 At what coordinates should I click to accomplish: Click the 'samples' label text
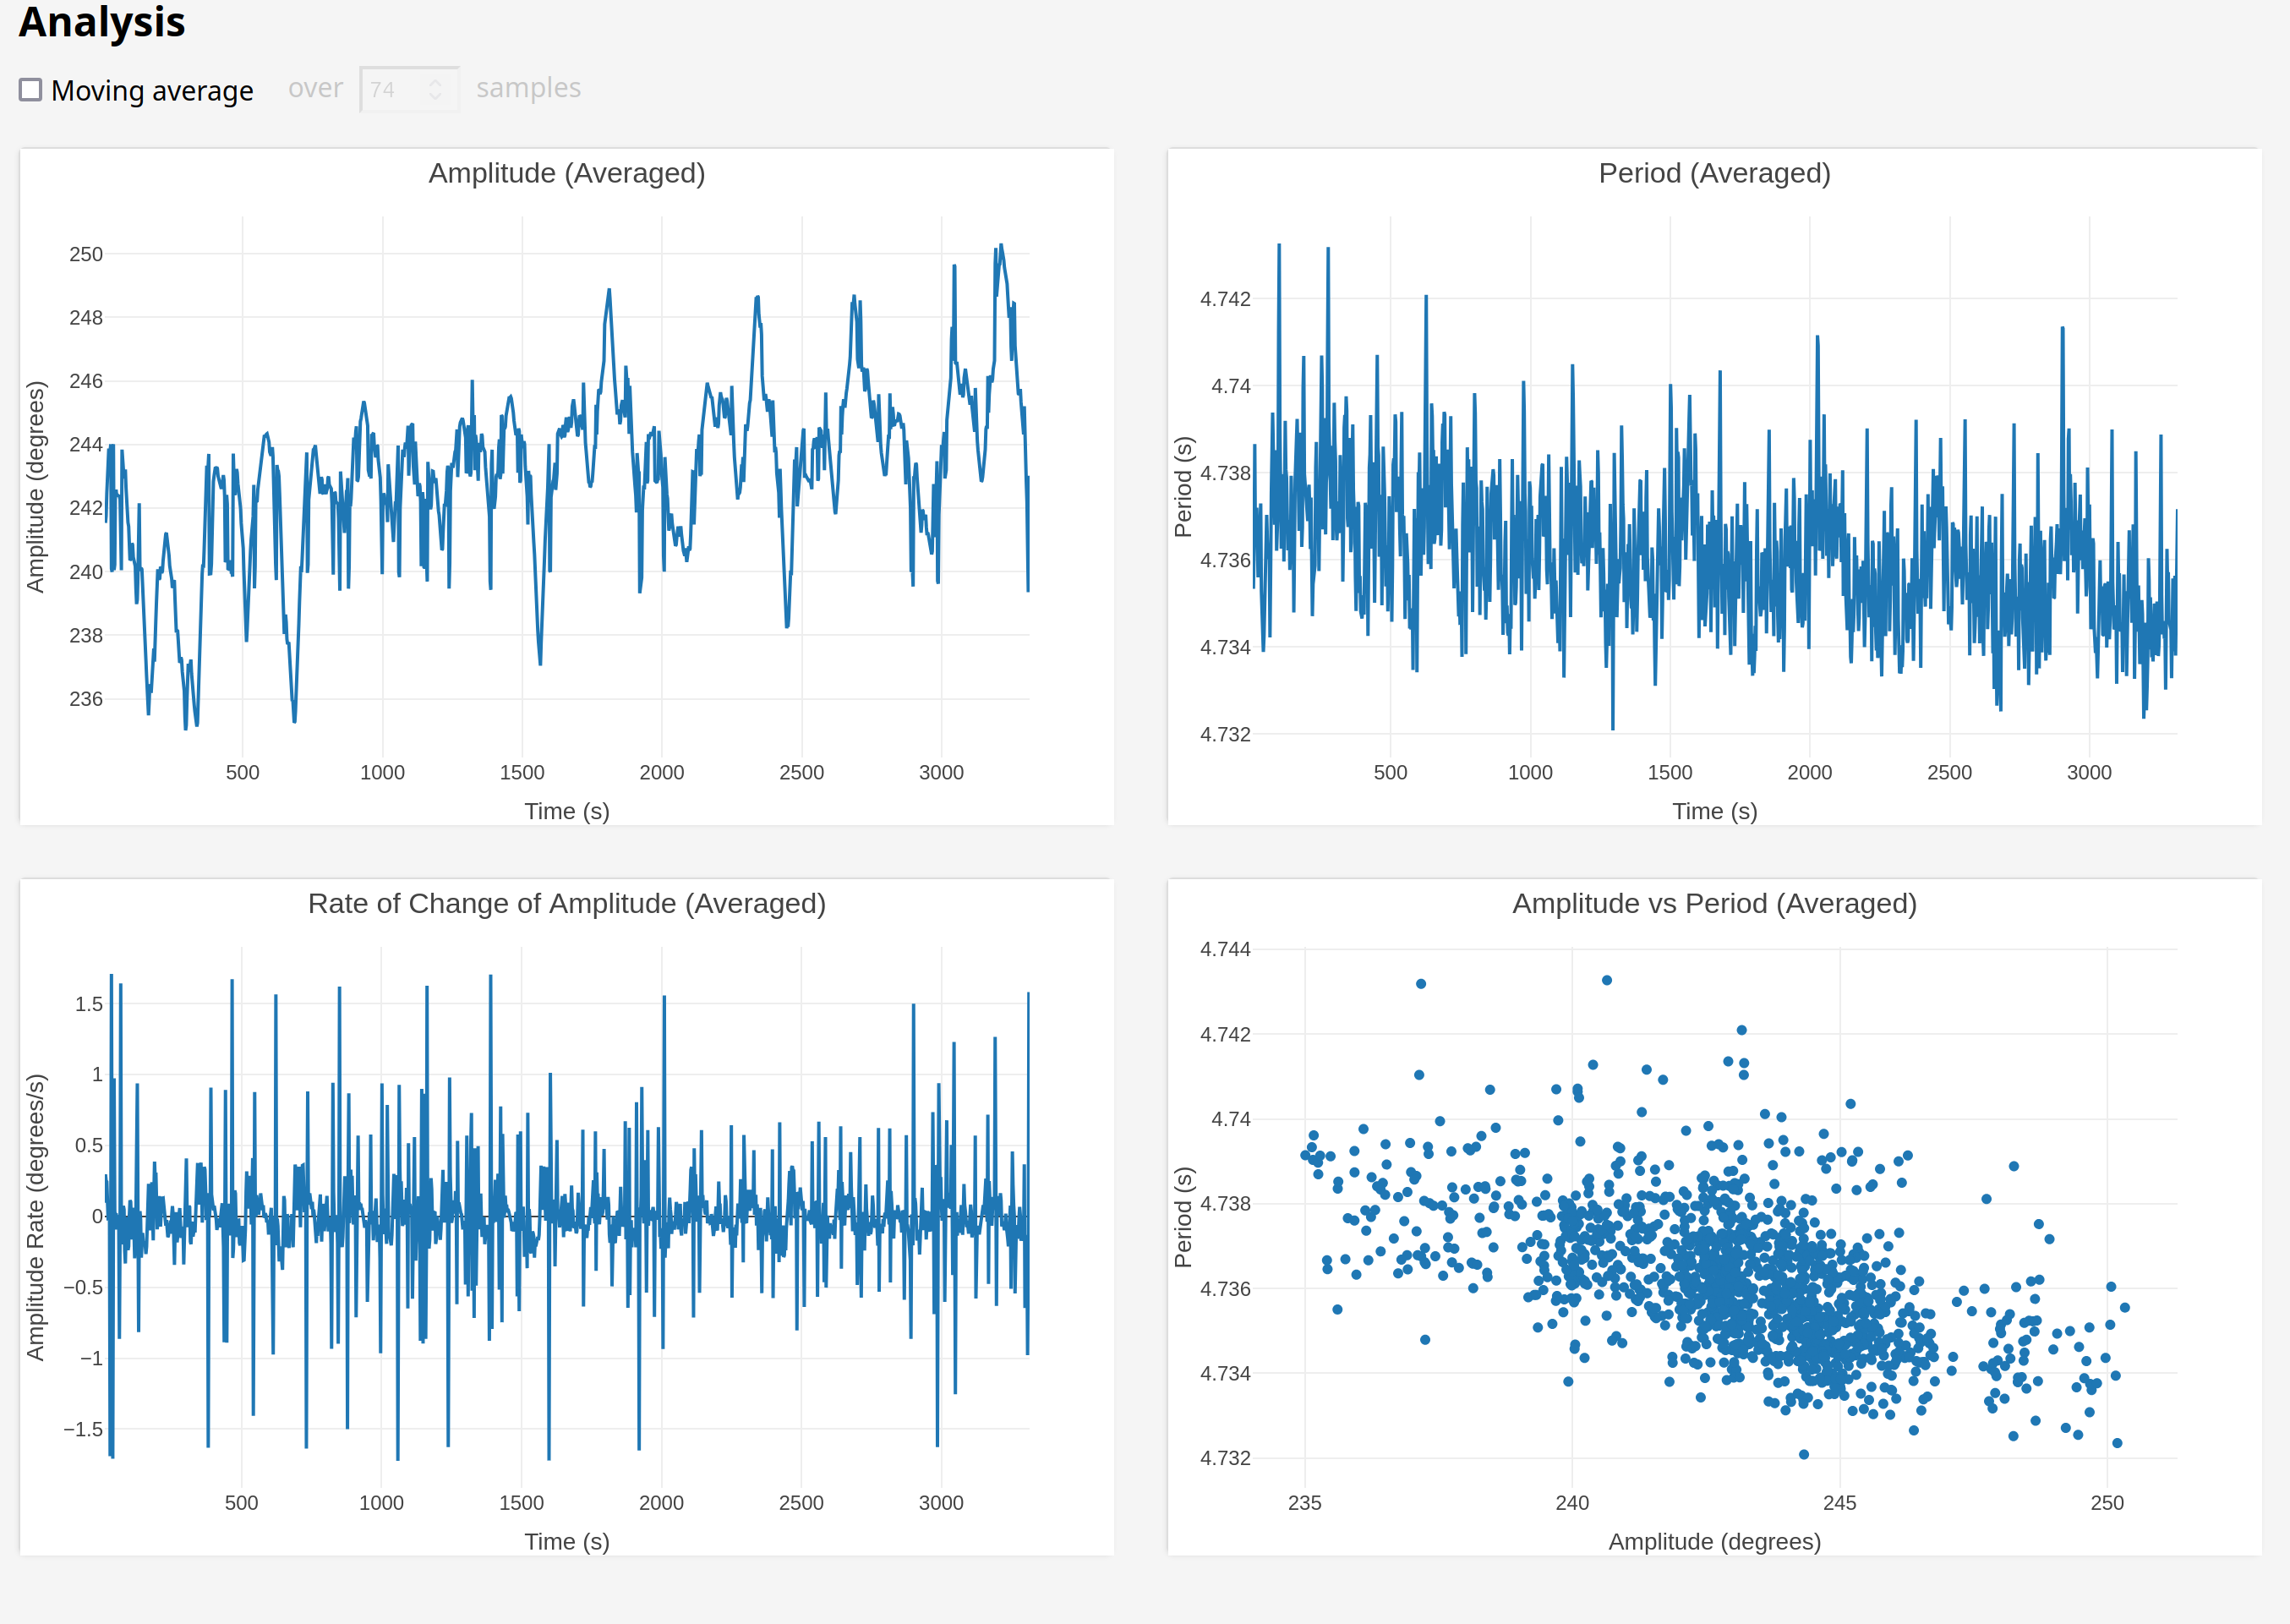tap(528, 88)
